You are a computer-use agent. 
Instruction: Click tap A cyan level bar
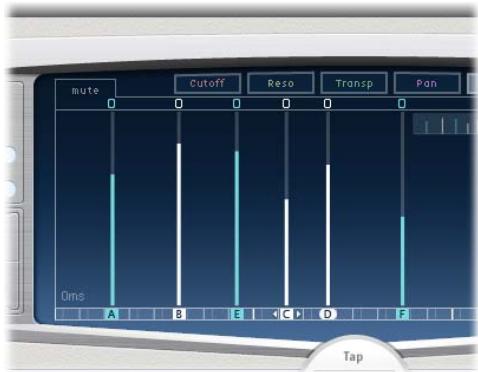[x=112, y=240]
